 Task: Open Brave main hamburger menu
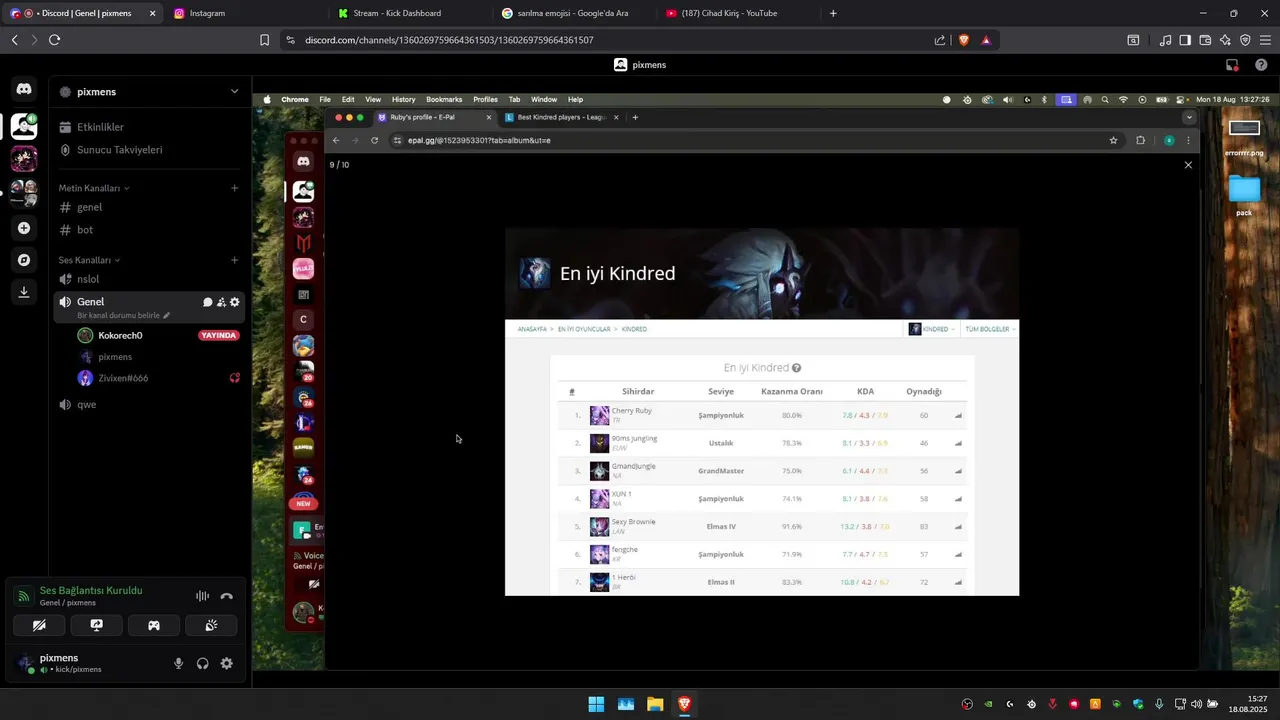(x=1265, y=40)
